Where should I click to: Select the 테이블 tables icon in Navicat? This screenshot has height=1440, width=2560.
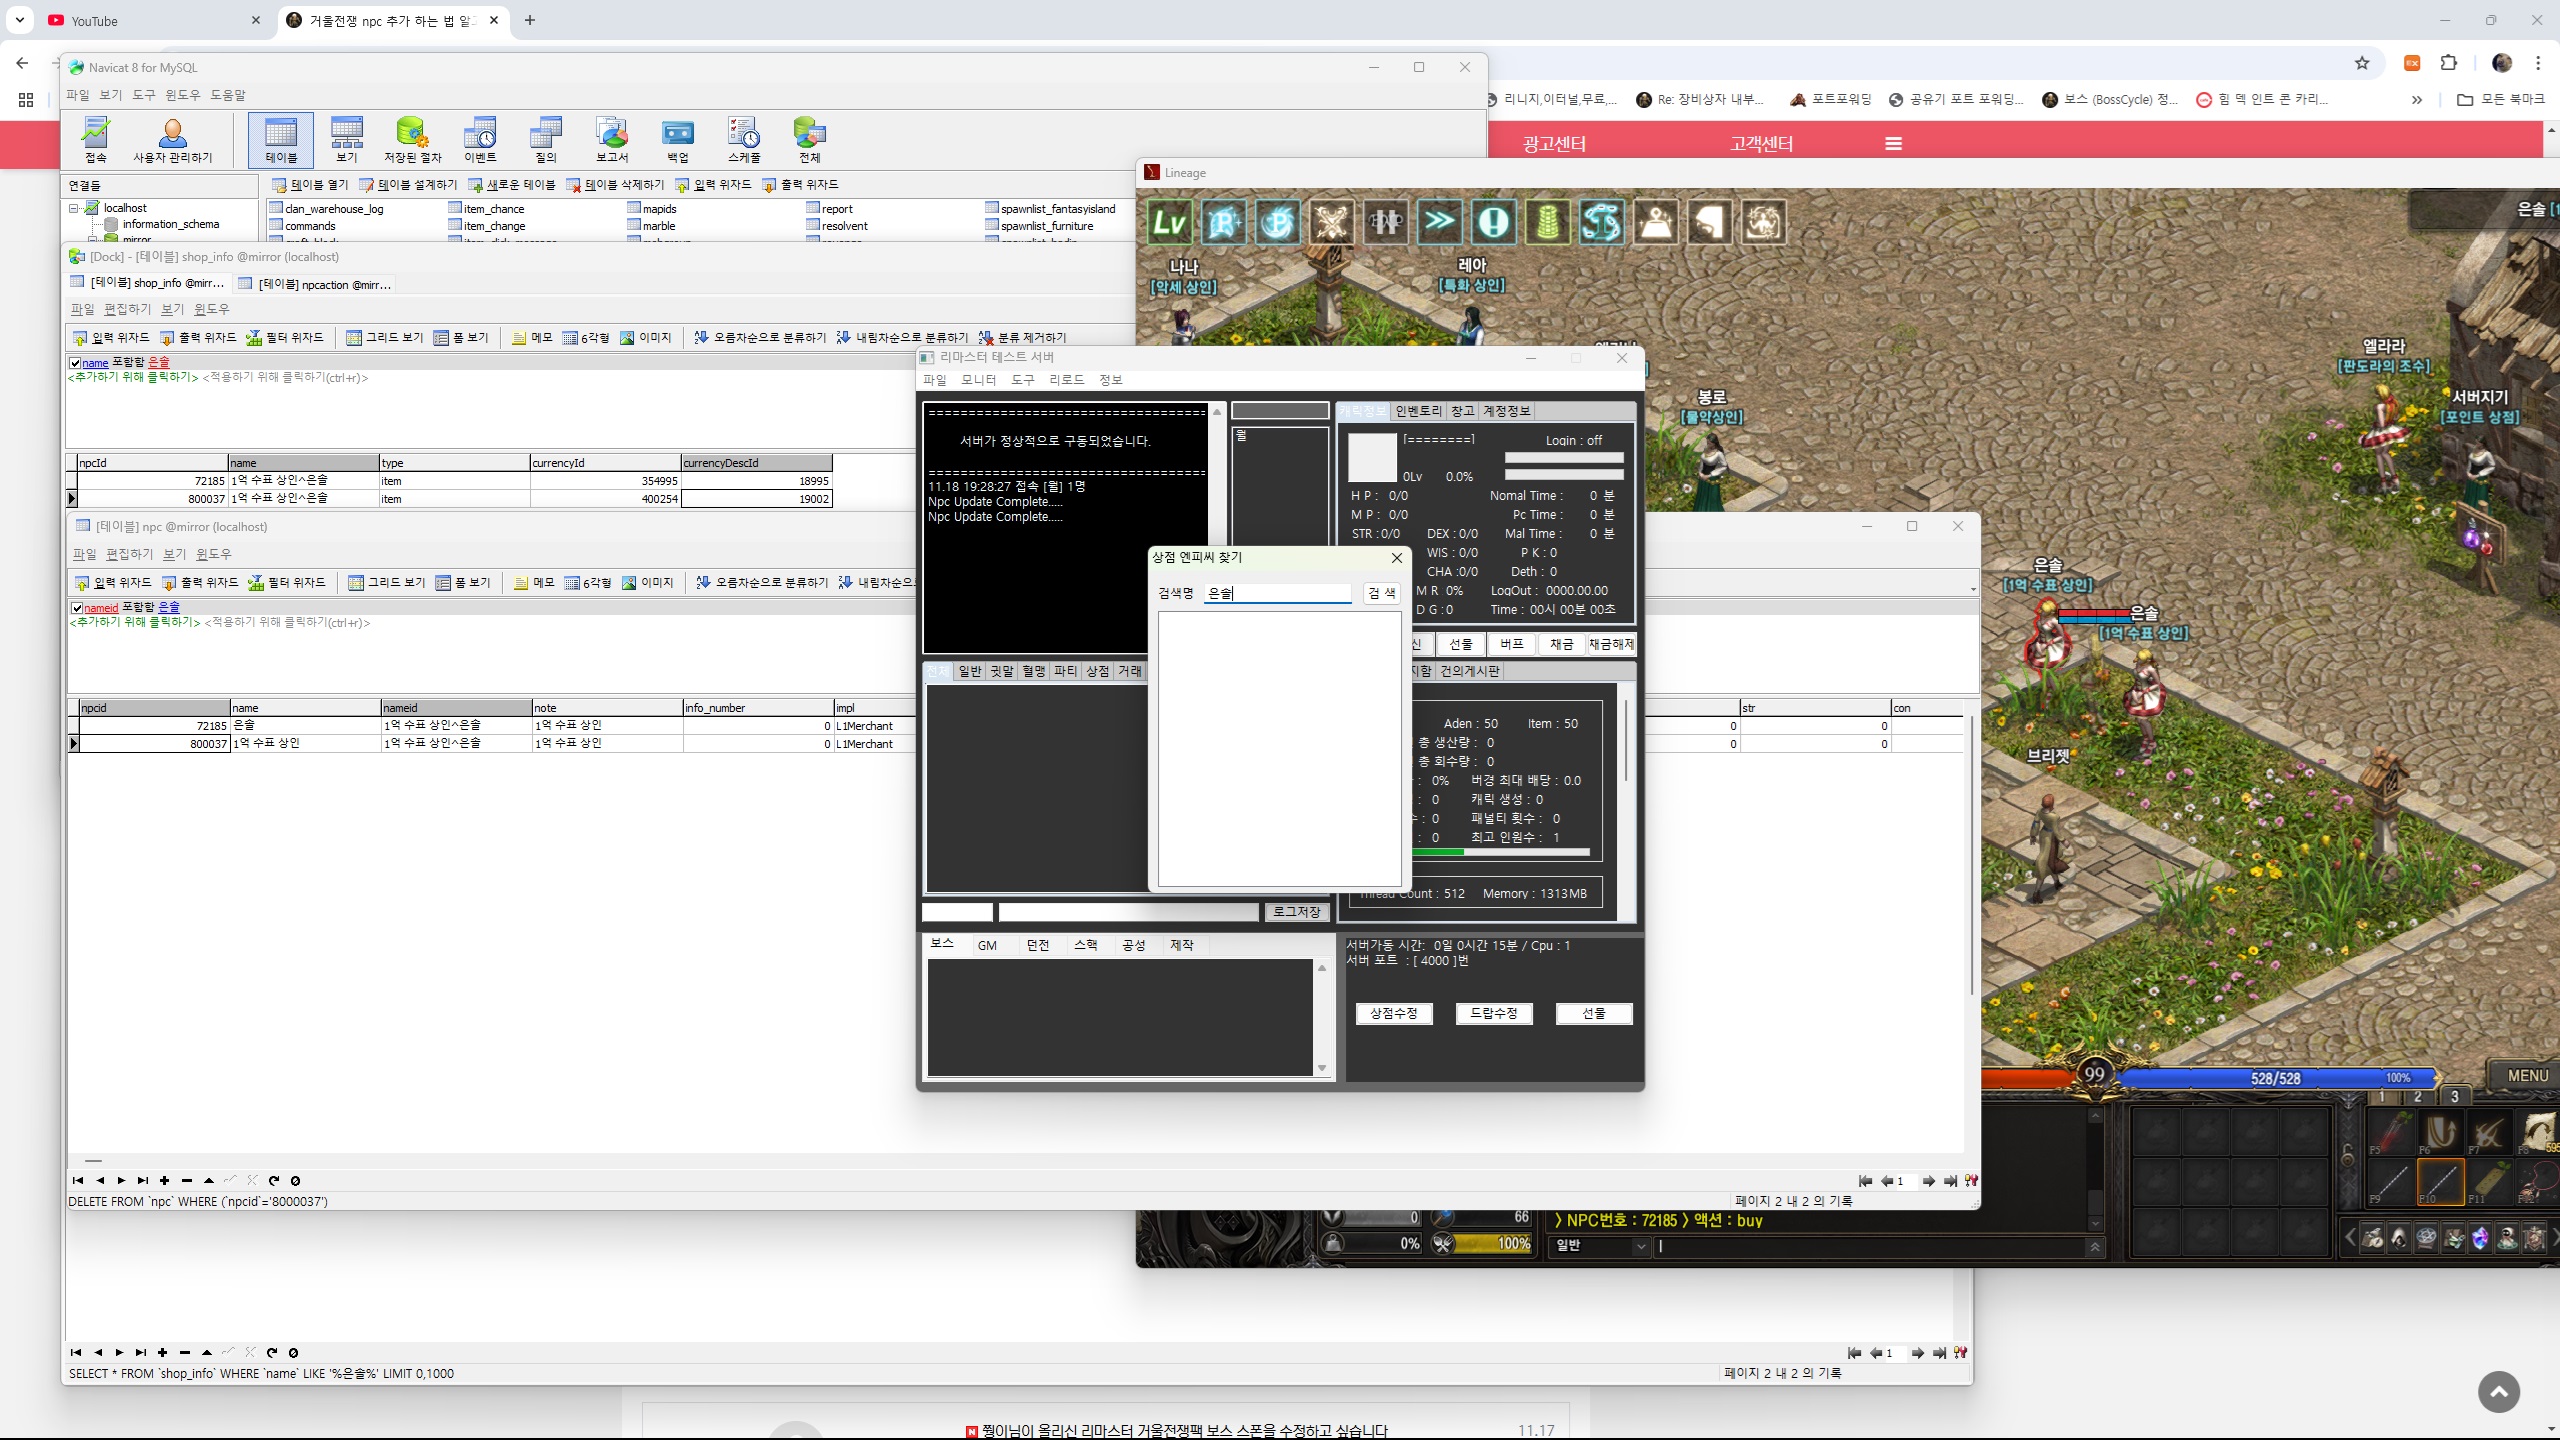click(x=281, y=139)
